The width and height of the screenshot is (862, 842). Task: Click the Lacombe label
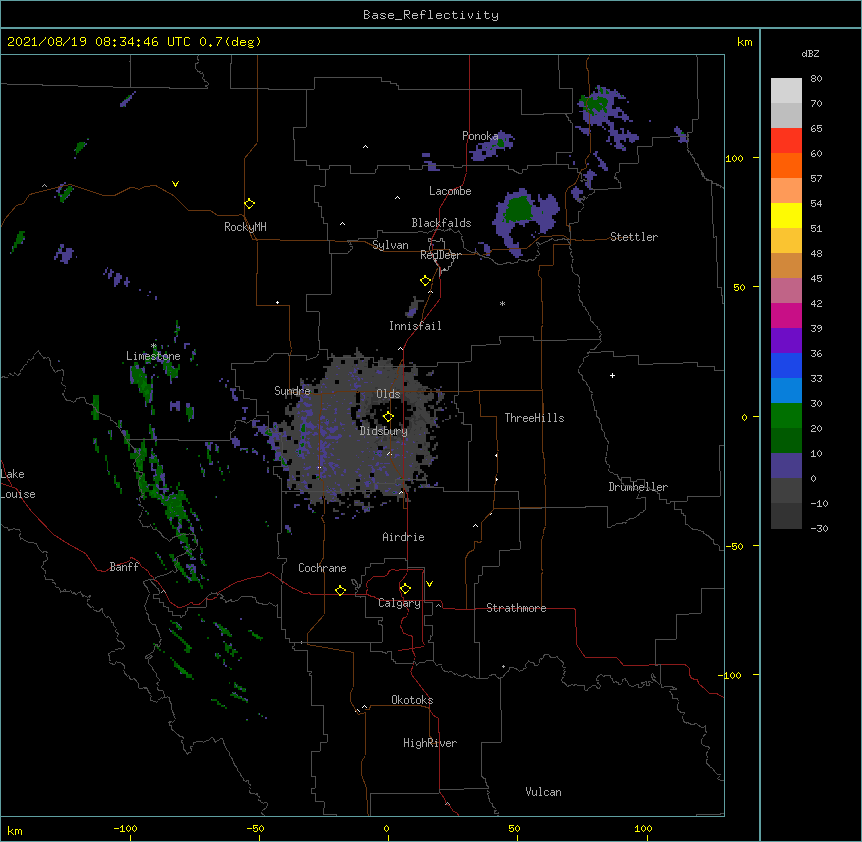(x=450, y=191)
